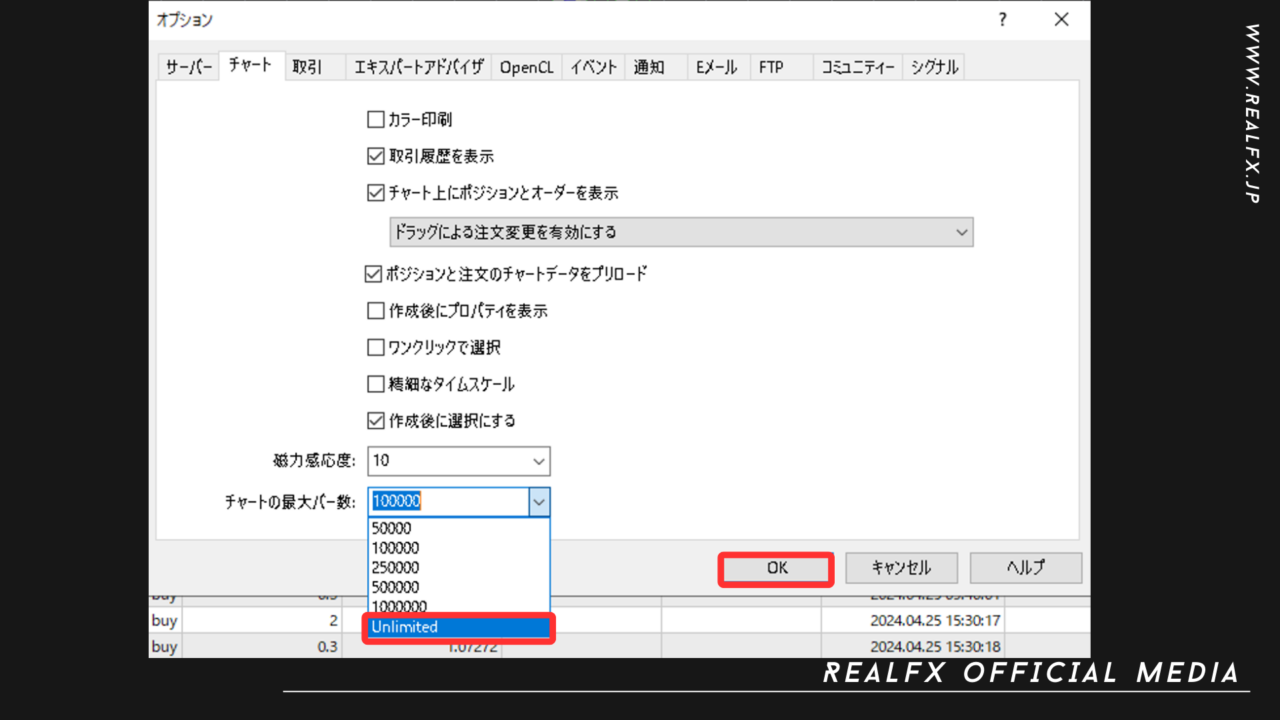Image resolution: width=1280 pixels, height=720 pixels.
Task: Check the ワンクリックで選択 option
Action: [376, 347]
